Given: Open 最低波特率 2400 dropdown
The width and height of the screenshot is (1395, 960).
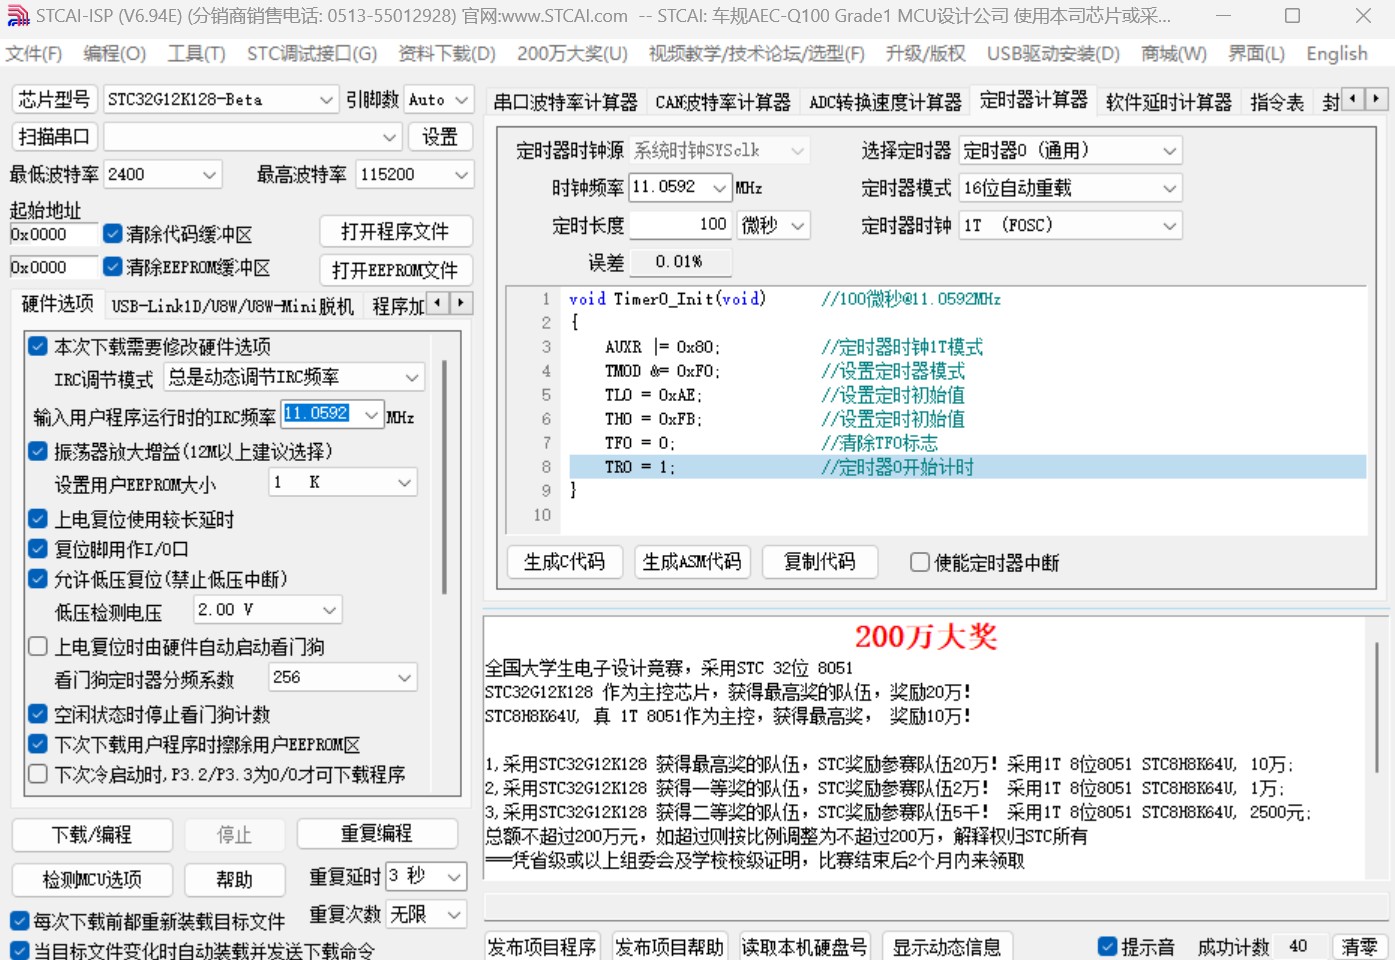Looking at the screenshot, I should click(162, 174).
